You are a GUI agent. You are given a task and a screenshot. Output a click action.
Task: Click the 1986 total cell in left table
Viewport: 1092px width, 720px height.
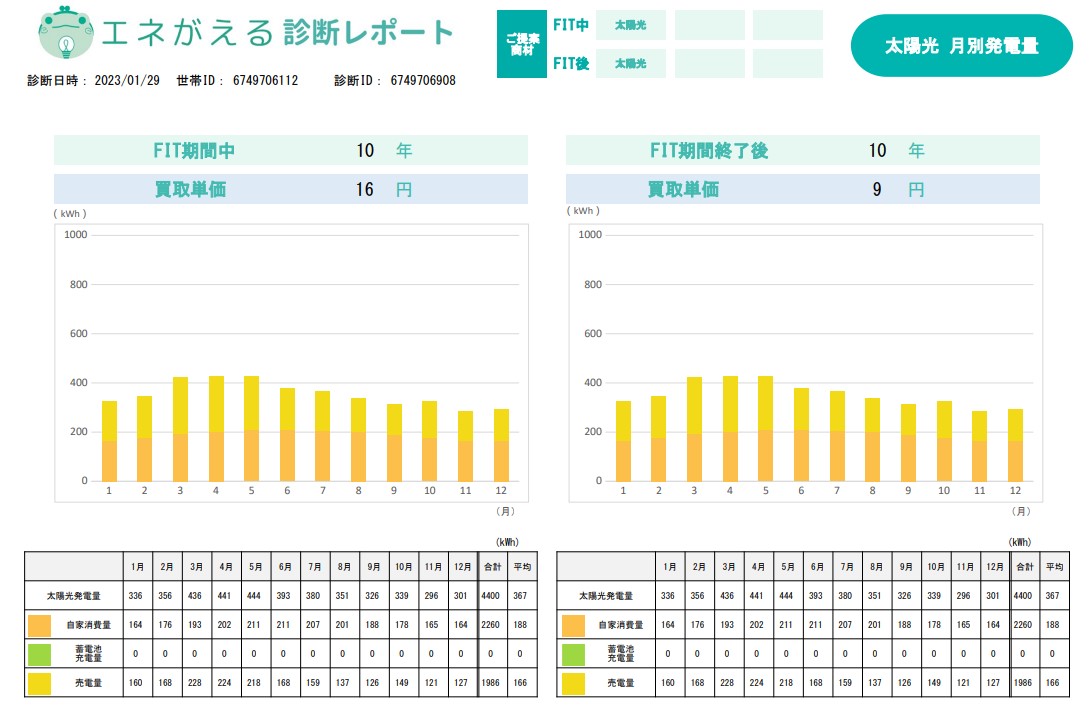(490, 683)
